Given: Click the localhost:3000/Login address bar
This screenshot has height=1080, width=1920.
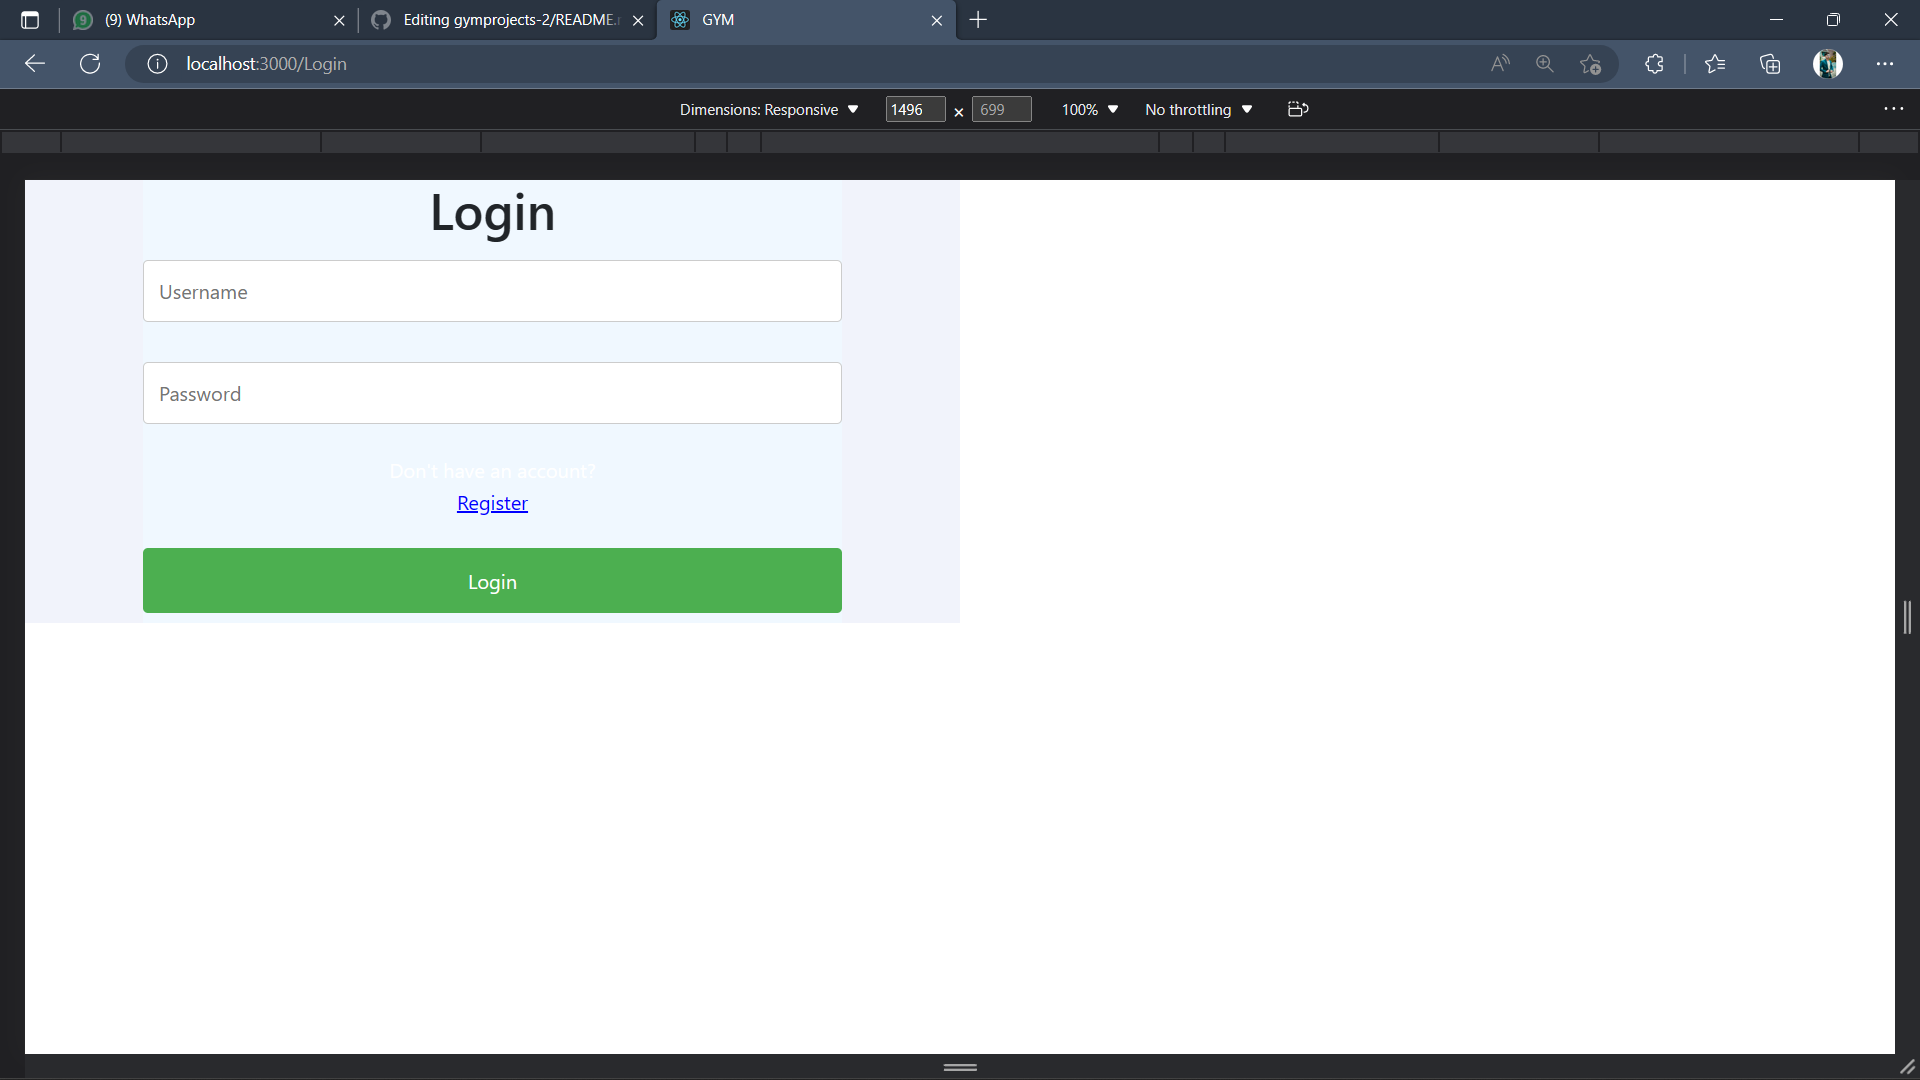Looking at the screenshot, I should pos(800,64).
